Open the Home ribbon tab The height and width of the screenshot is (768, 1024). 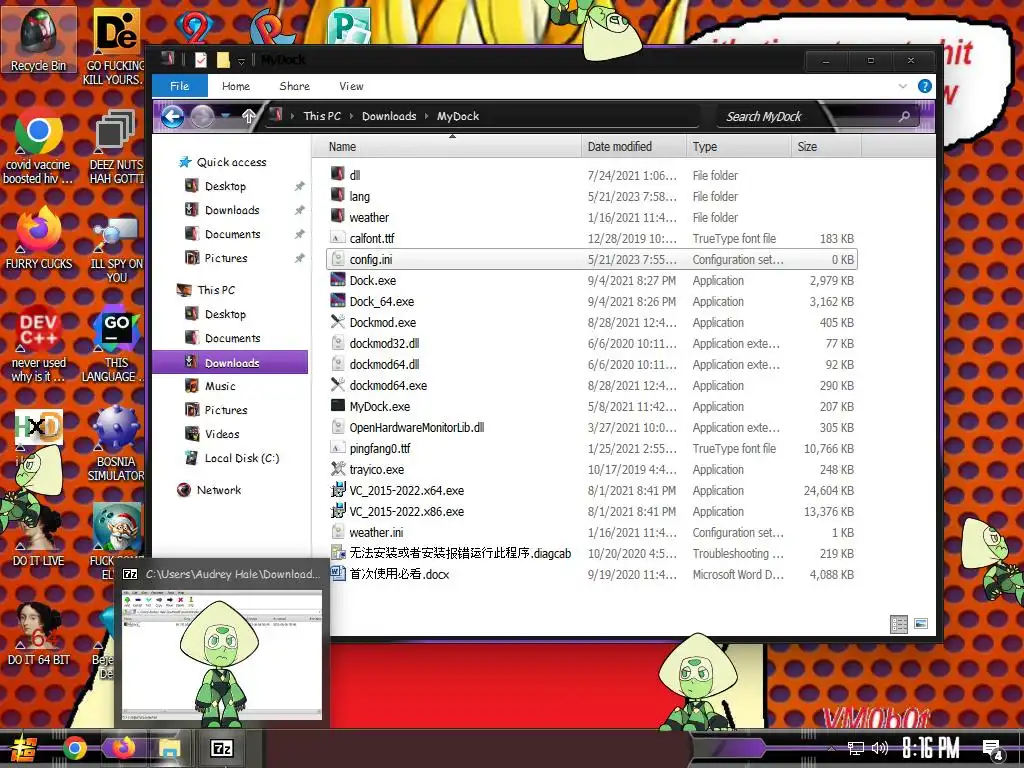coord(236,86)
